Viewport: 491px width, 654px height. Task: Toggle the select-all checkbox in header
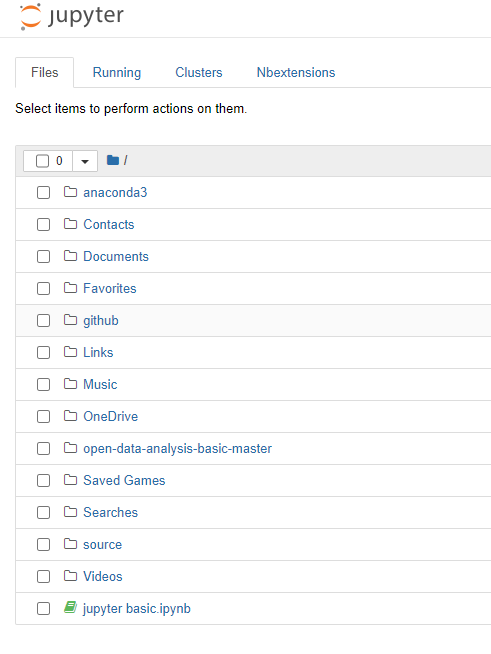42,161
